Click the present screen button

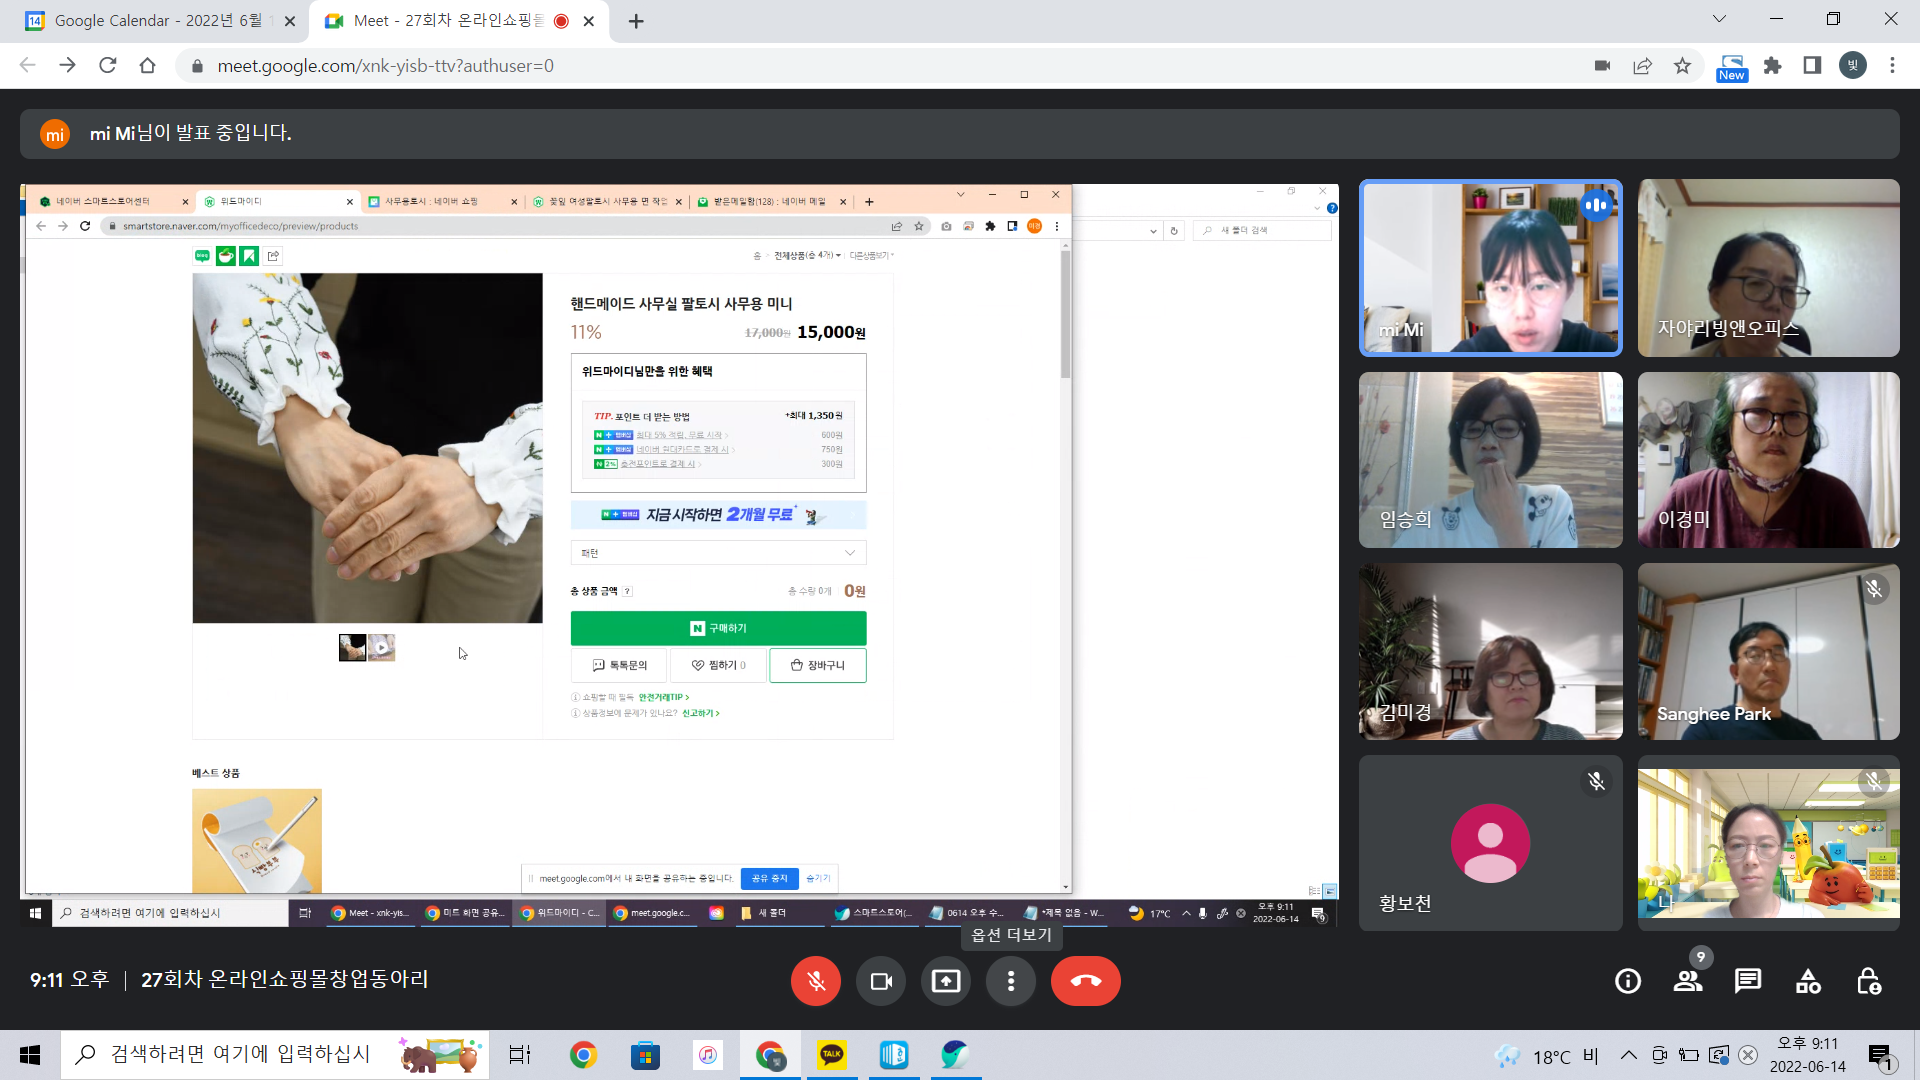coord(946,981)
